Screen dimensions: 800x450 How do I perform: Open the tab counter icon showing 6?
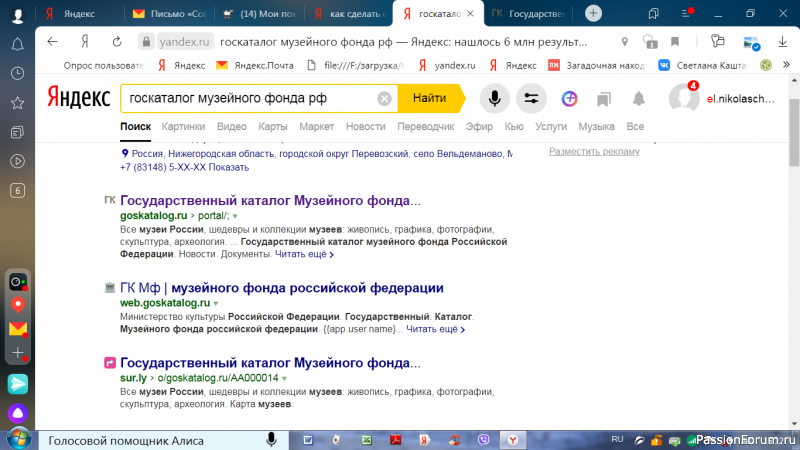17,191
